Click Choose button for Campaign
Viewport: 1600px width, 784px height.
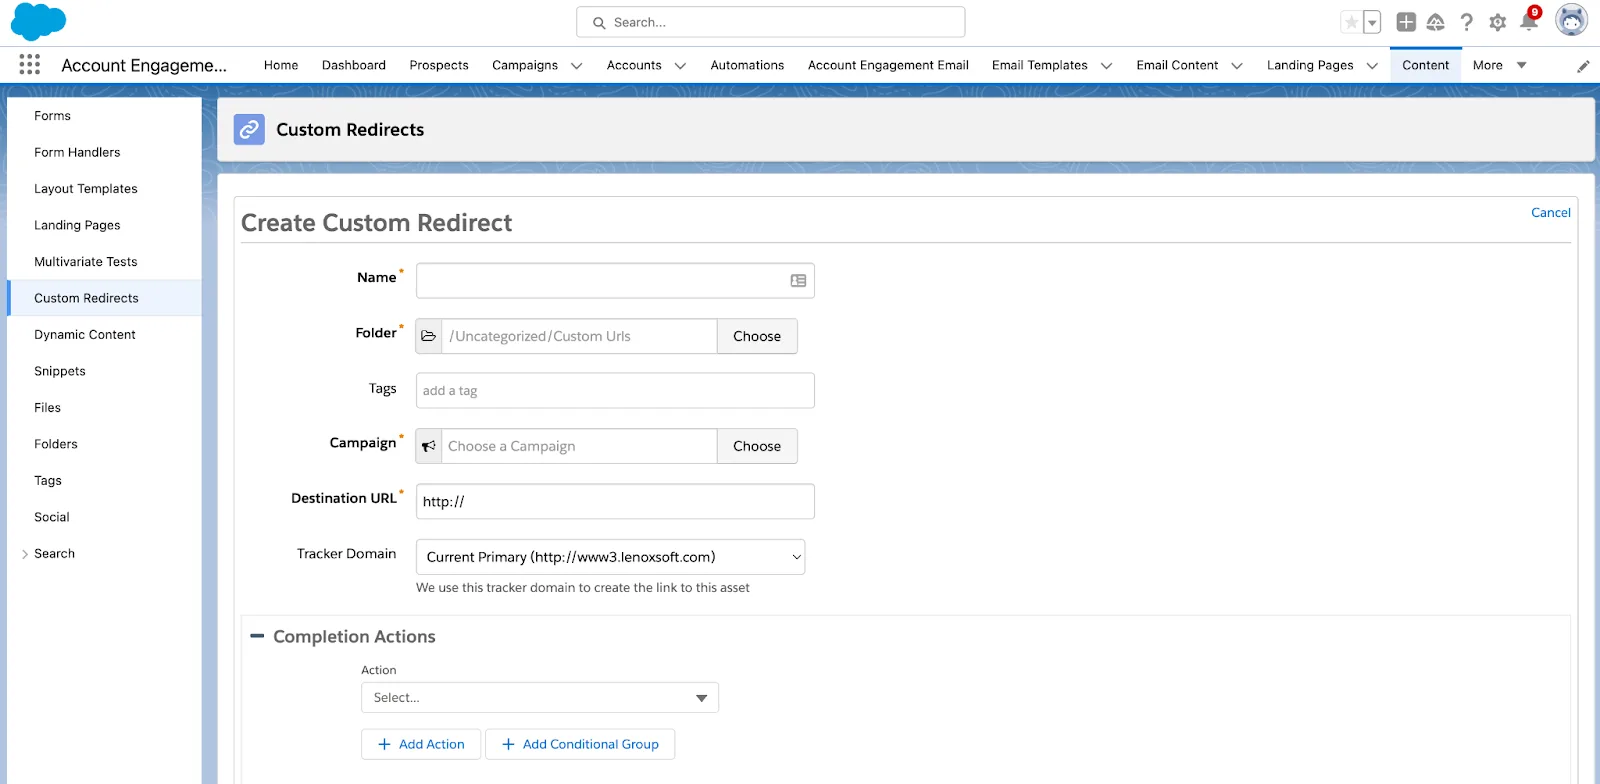(757, 446)
